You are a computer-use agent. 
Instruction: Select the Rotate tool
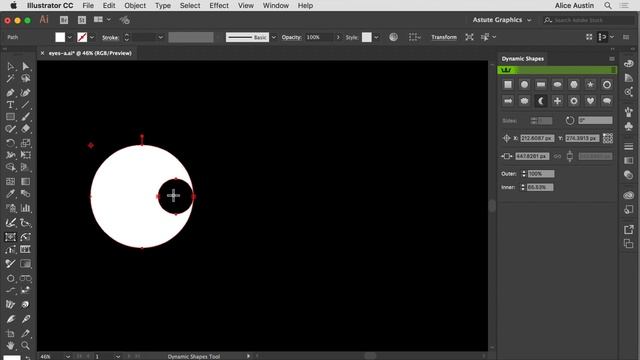pyautogui.click(x=10, y=143)
